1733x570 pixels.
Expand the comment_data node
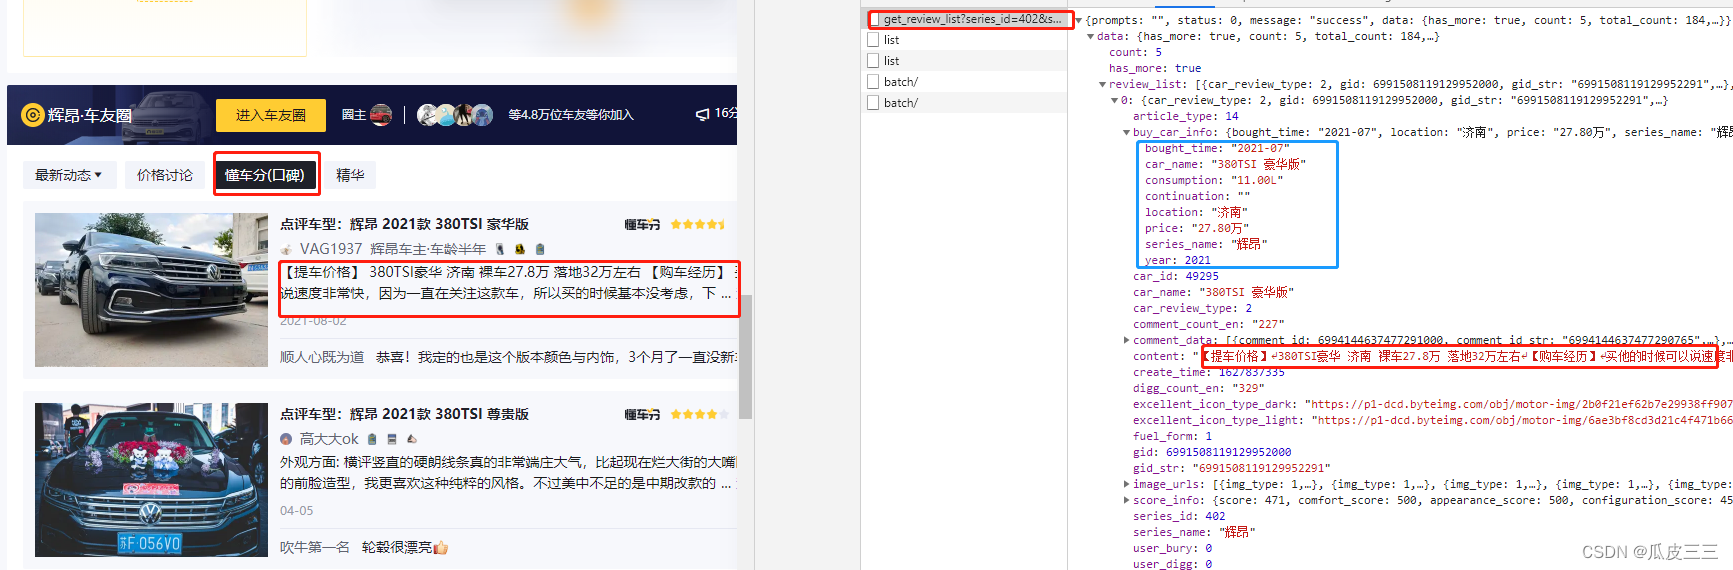pos(1127,340)
